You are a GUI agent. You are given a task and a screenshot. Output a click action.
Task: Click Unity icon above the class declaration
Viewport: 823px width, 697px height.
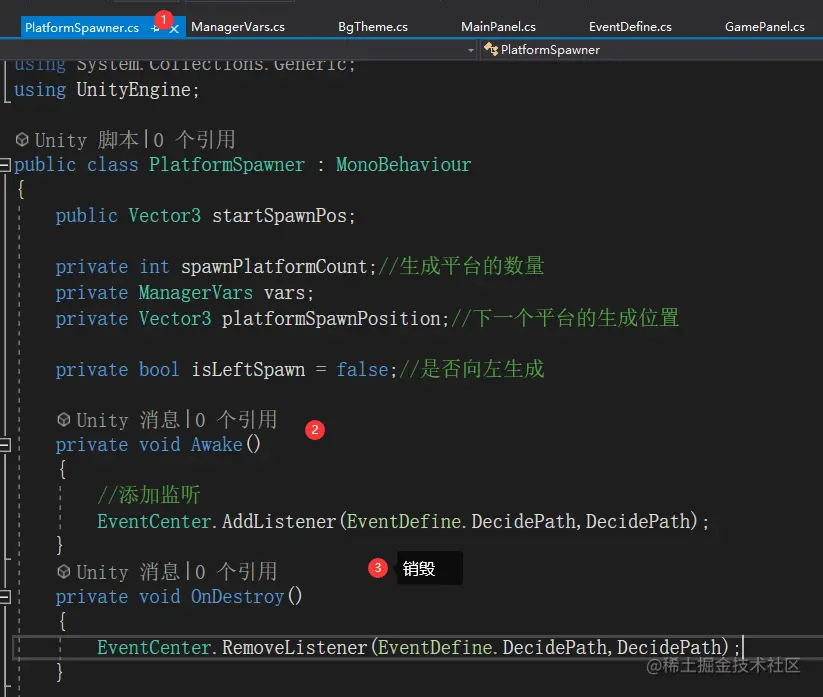(22, 140)
